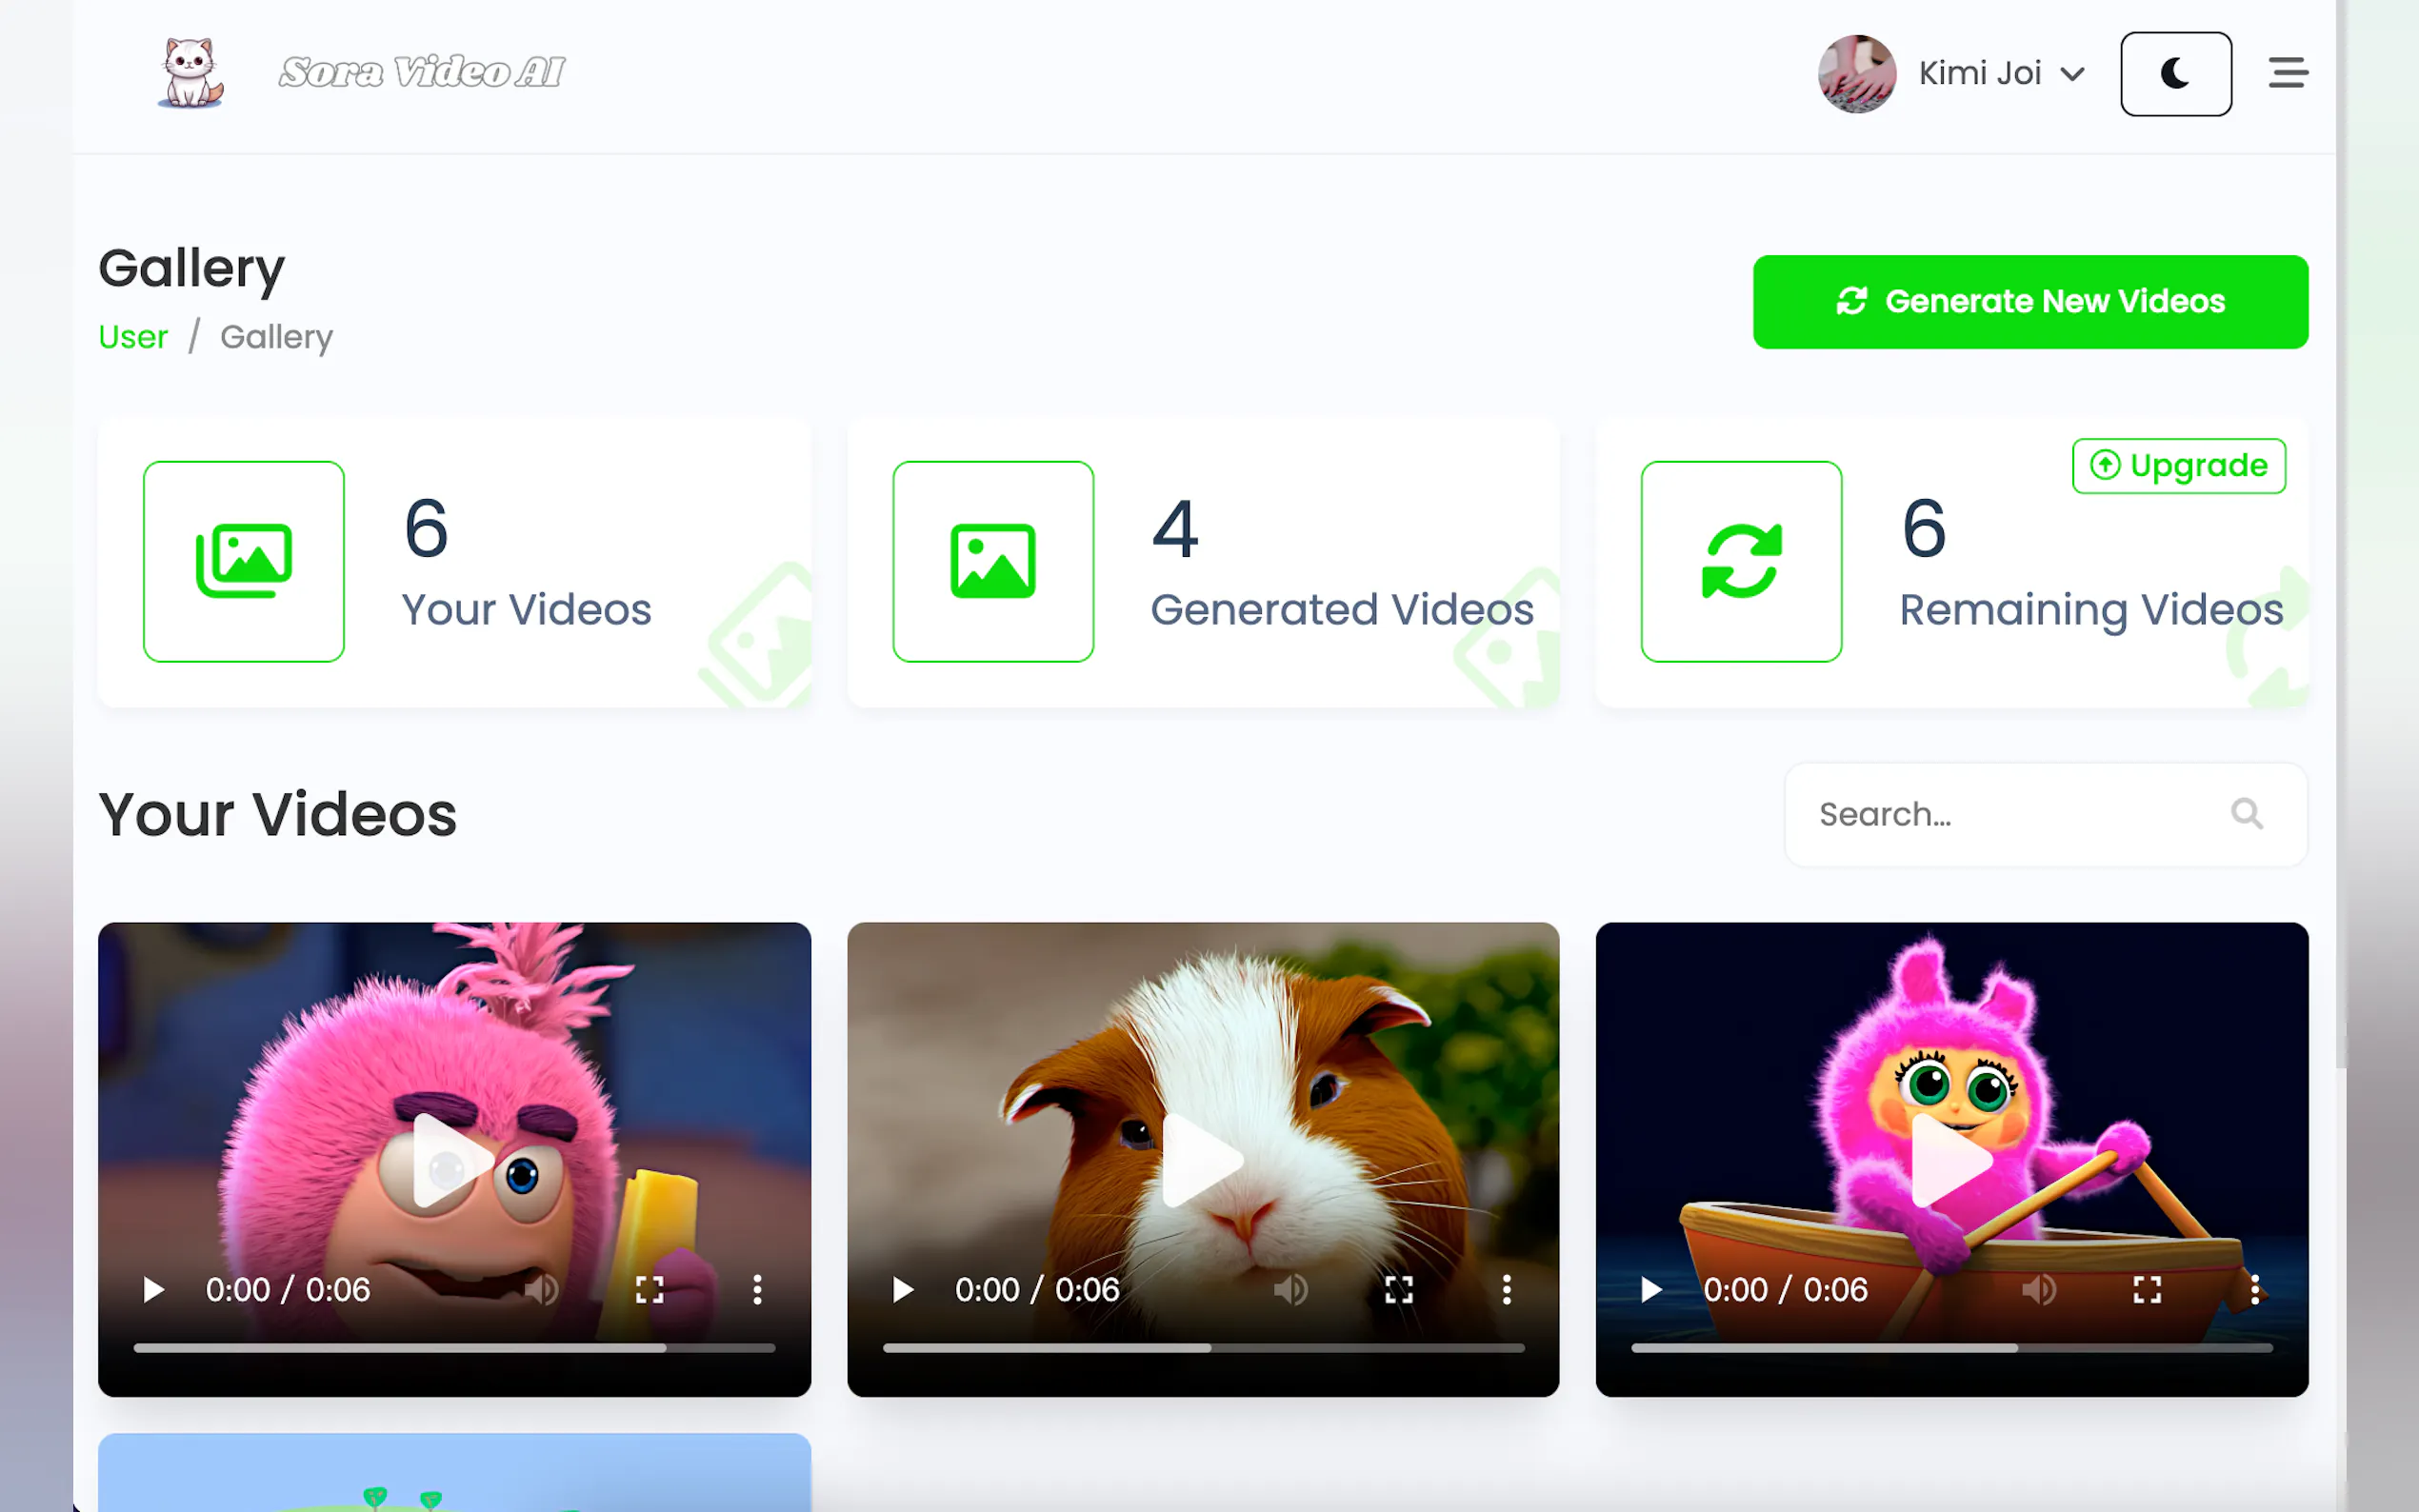Click Generate New Videos button
The image size is (2419, 1512).
tap(2029, 302)
